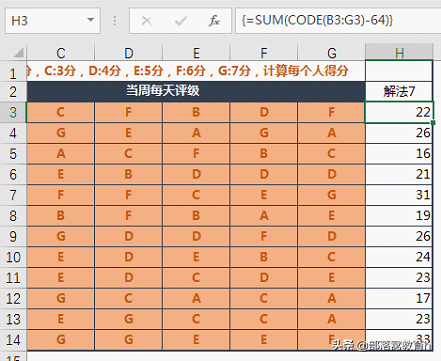Screen dimensions: 441x361
Task: Click cell C3 containing C
Action: (x=61, y=112)
